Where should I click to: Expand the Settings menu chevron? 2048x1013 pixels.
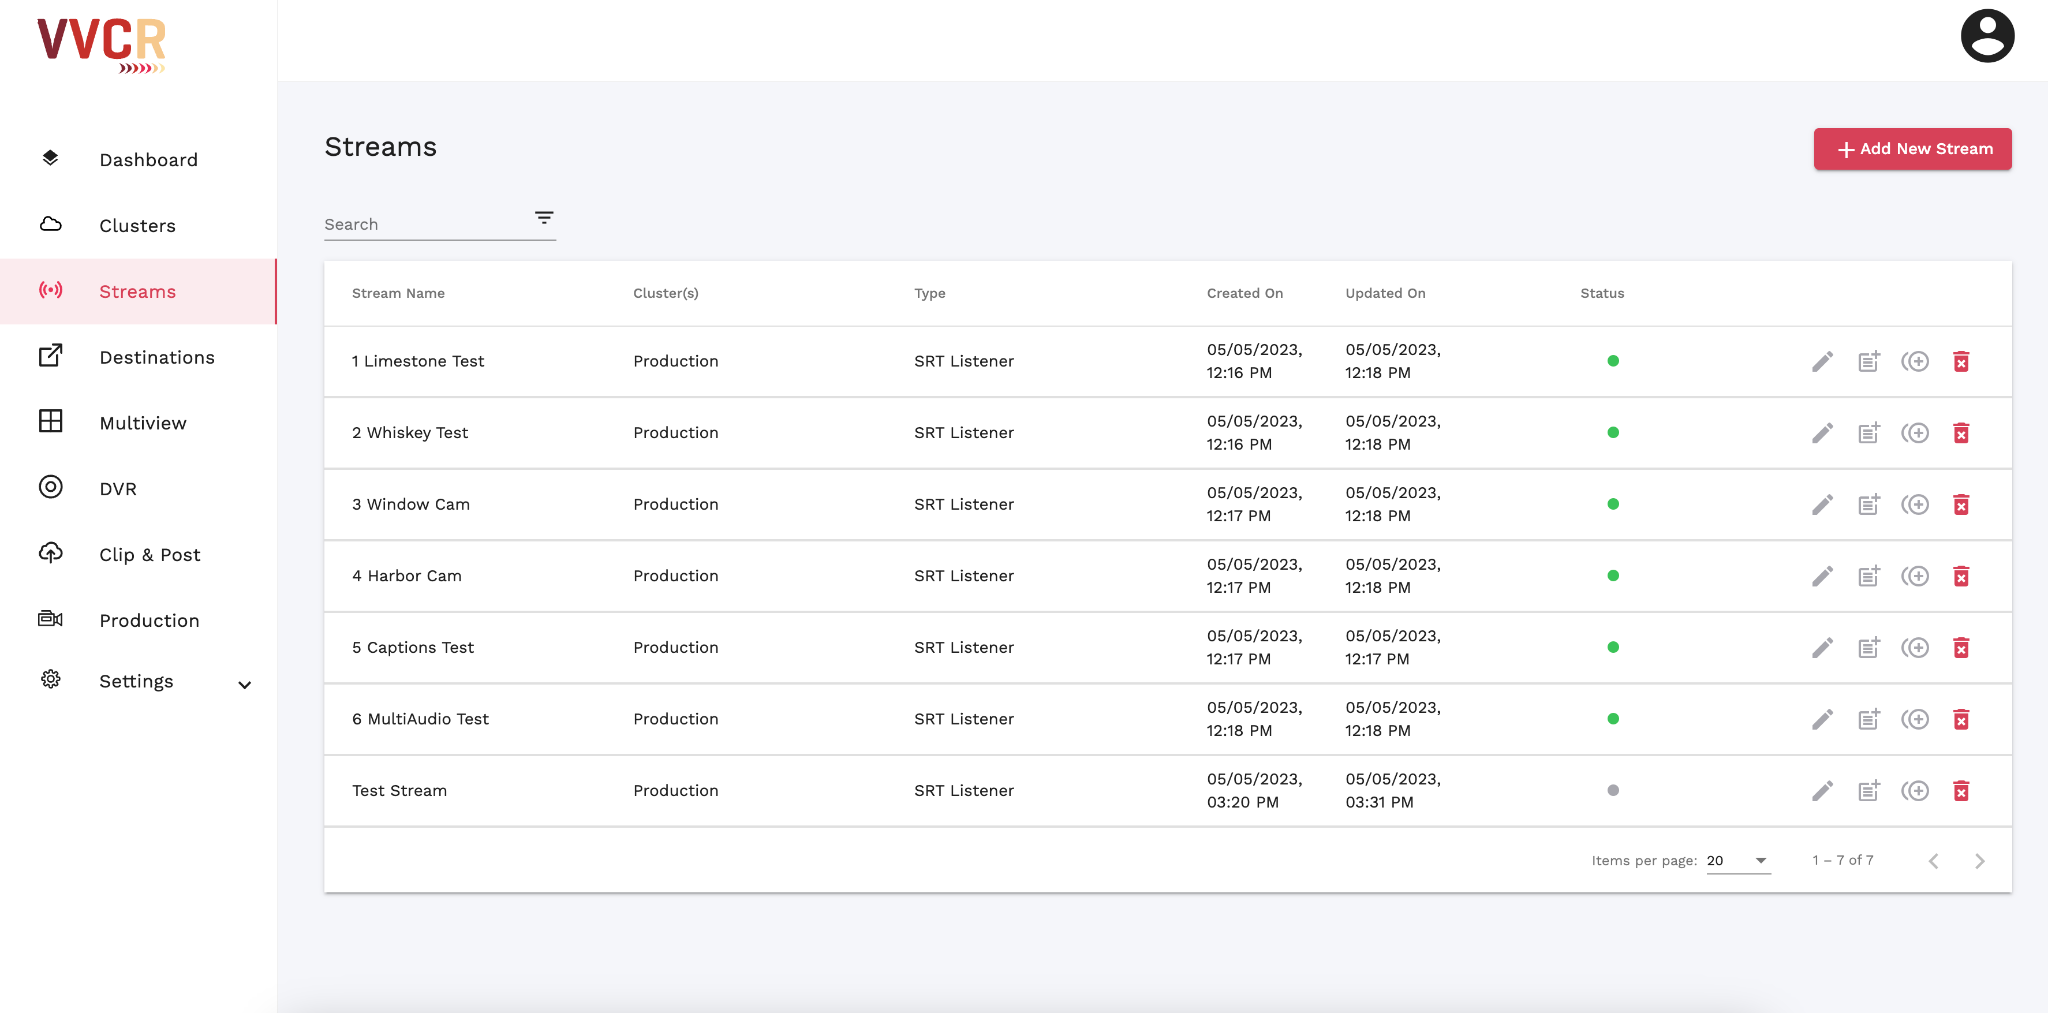[244, 685]
